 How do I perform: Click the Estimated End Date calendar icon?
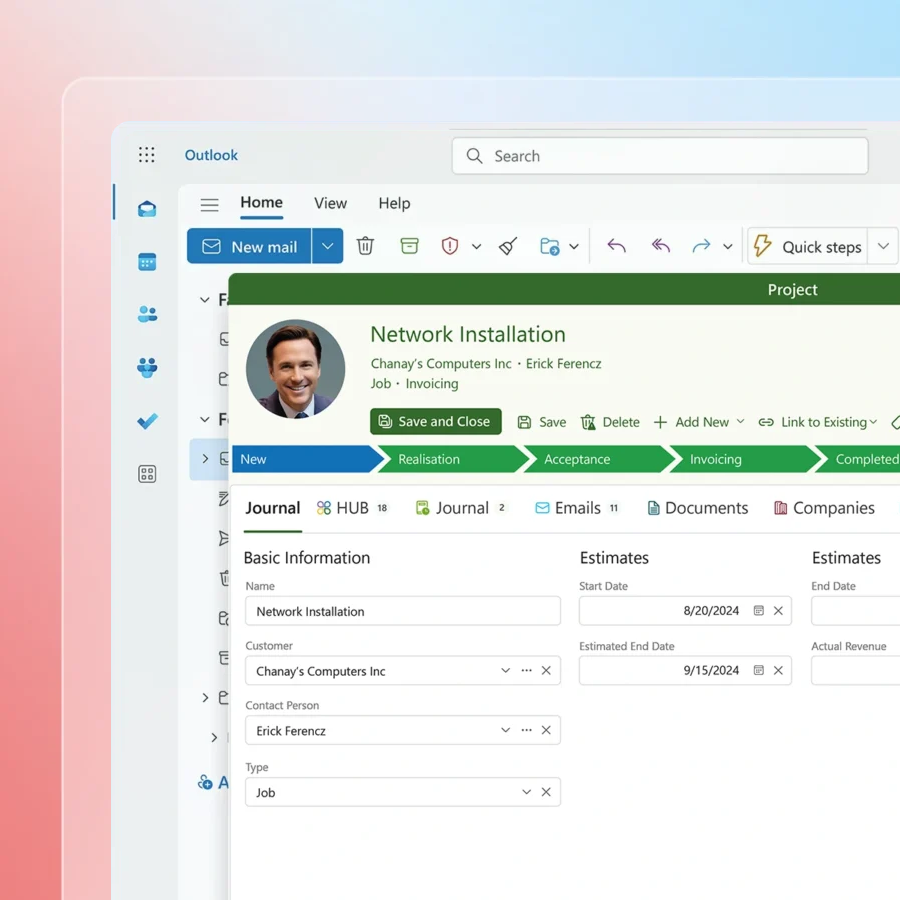pyautogui.click(x=758, y=670)
